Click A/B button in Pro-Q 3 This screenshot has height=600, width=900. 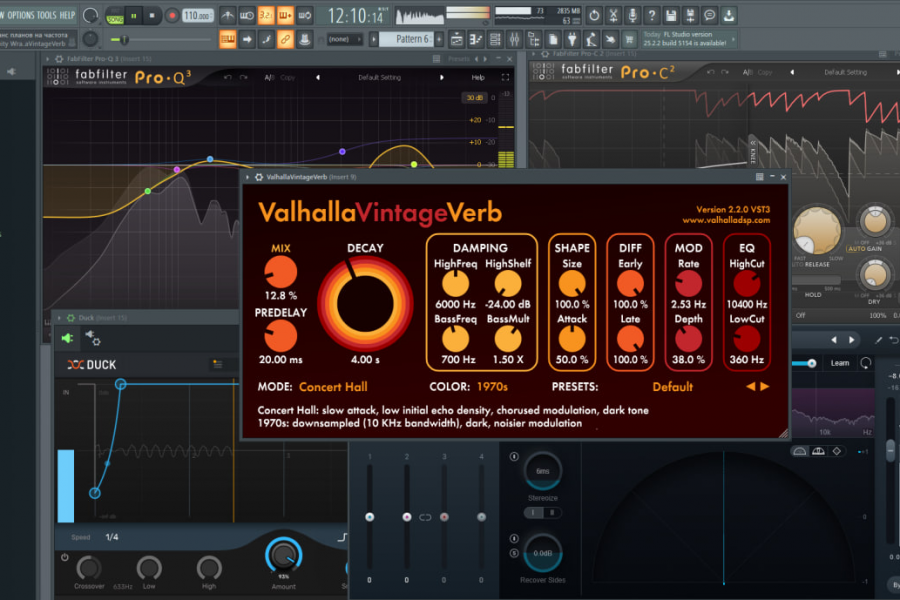pyautogui.click(x=269, y=78)
